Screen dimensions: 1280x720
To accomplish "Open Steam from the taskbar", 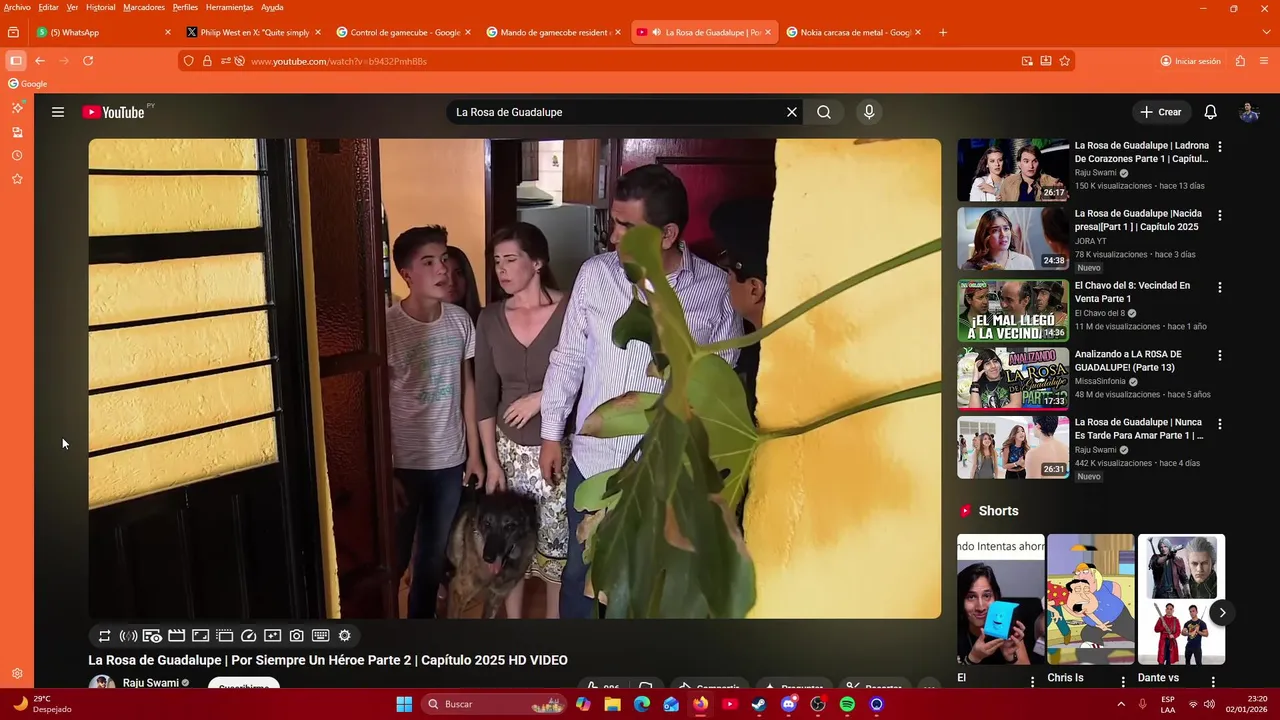I will [759, 704].
